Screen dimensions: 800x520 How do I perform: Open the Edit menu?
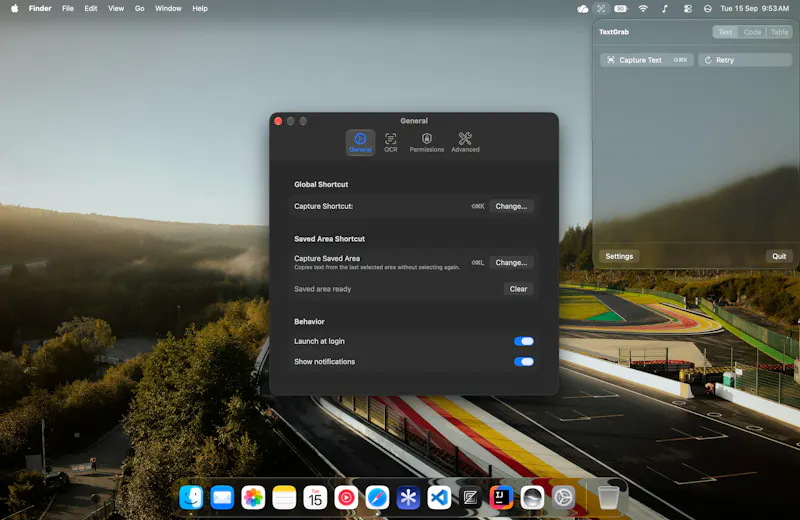tap(91, 8)
